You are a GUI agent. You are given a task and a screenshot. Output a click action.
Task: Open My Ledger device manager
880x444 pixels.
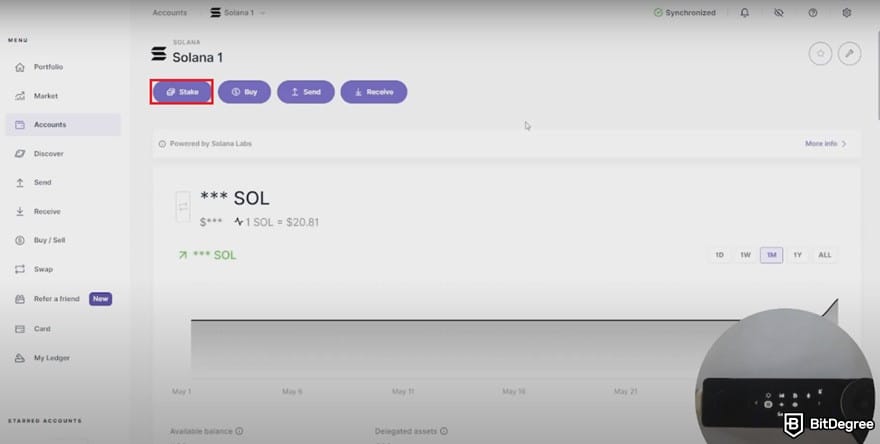click(x=52, y=358)
